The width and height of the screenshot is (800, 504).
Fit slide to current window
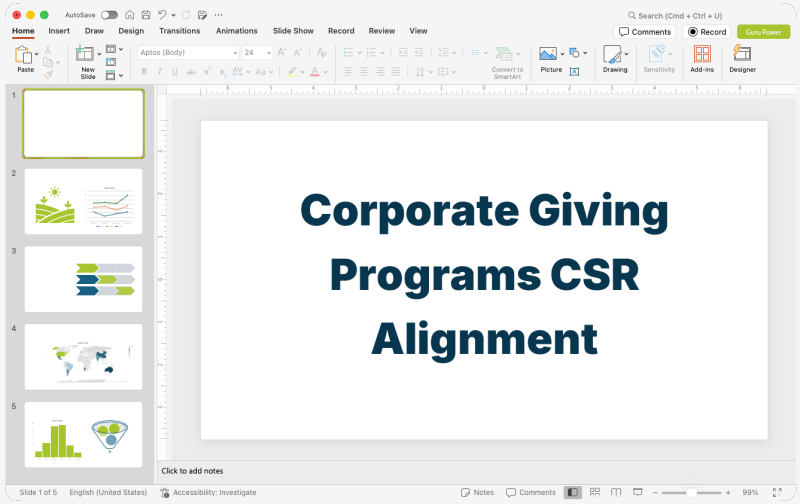click(x=777, y=492)
